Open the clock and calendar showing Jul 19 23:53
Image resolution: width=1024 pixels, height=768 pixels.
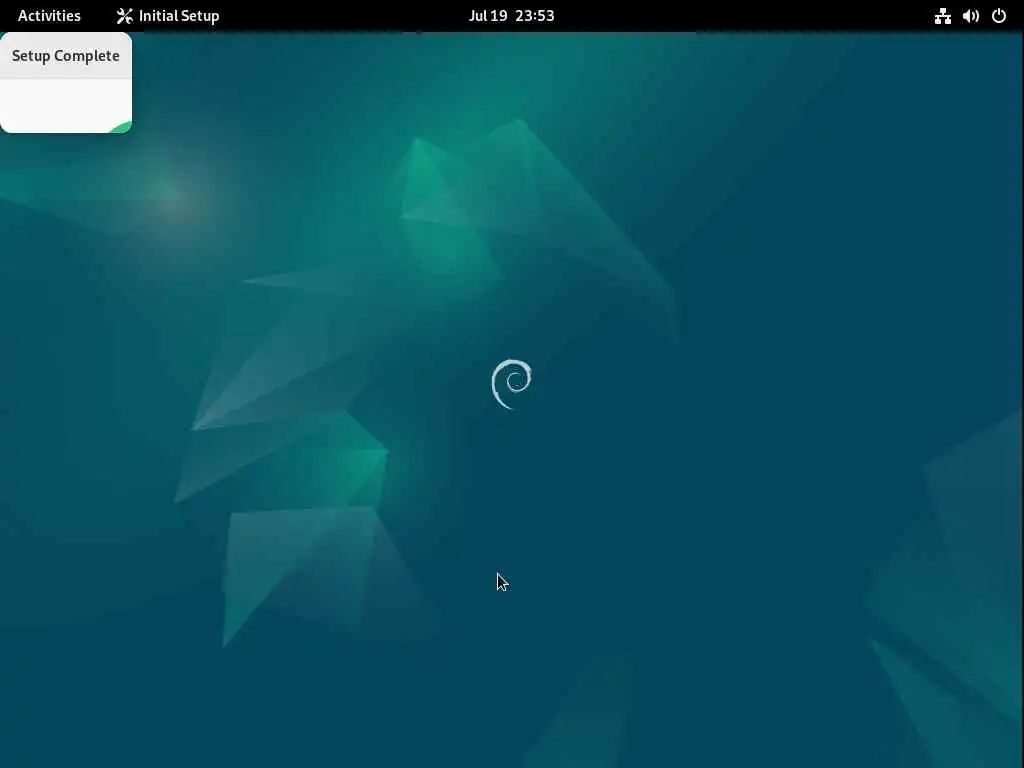click(511, 16)
